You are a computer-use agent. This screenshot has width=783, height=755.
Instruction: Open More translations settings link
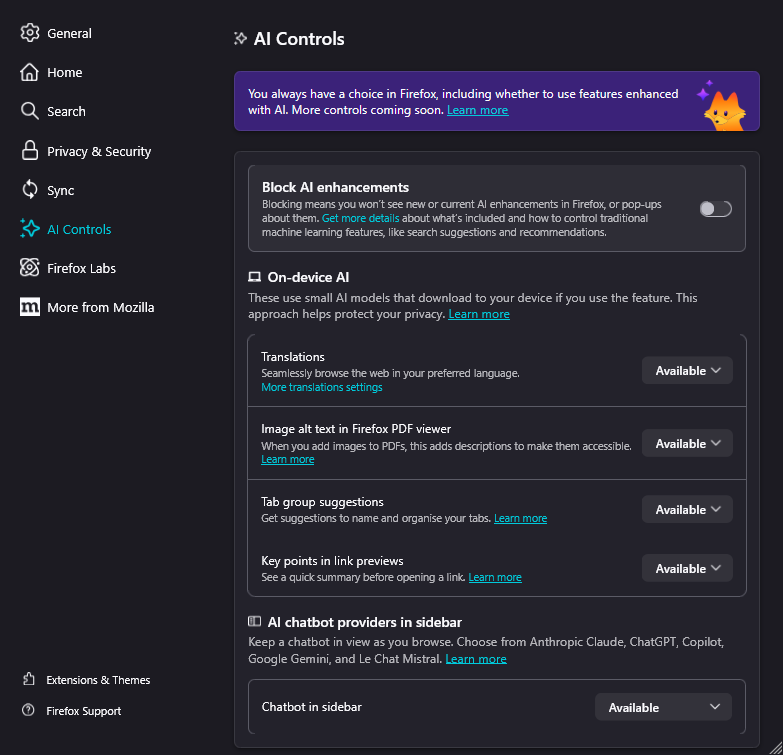tap(322, 387)
